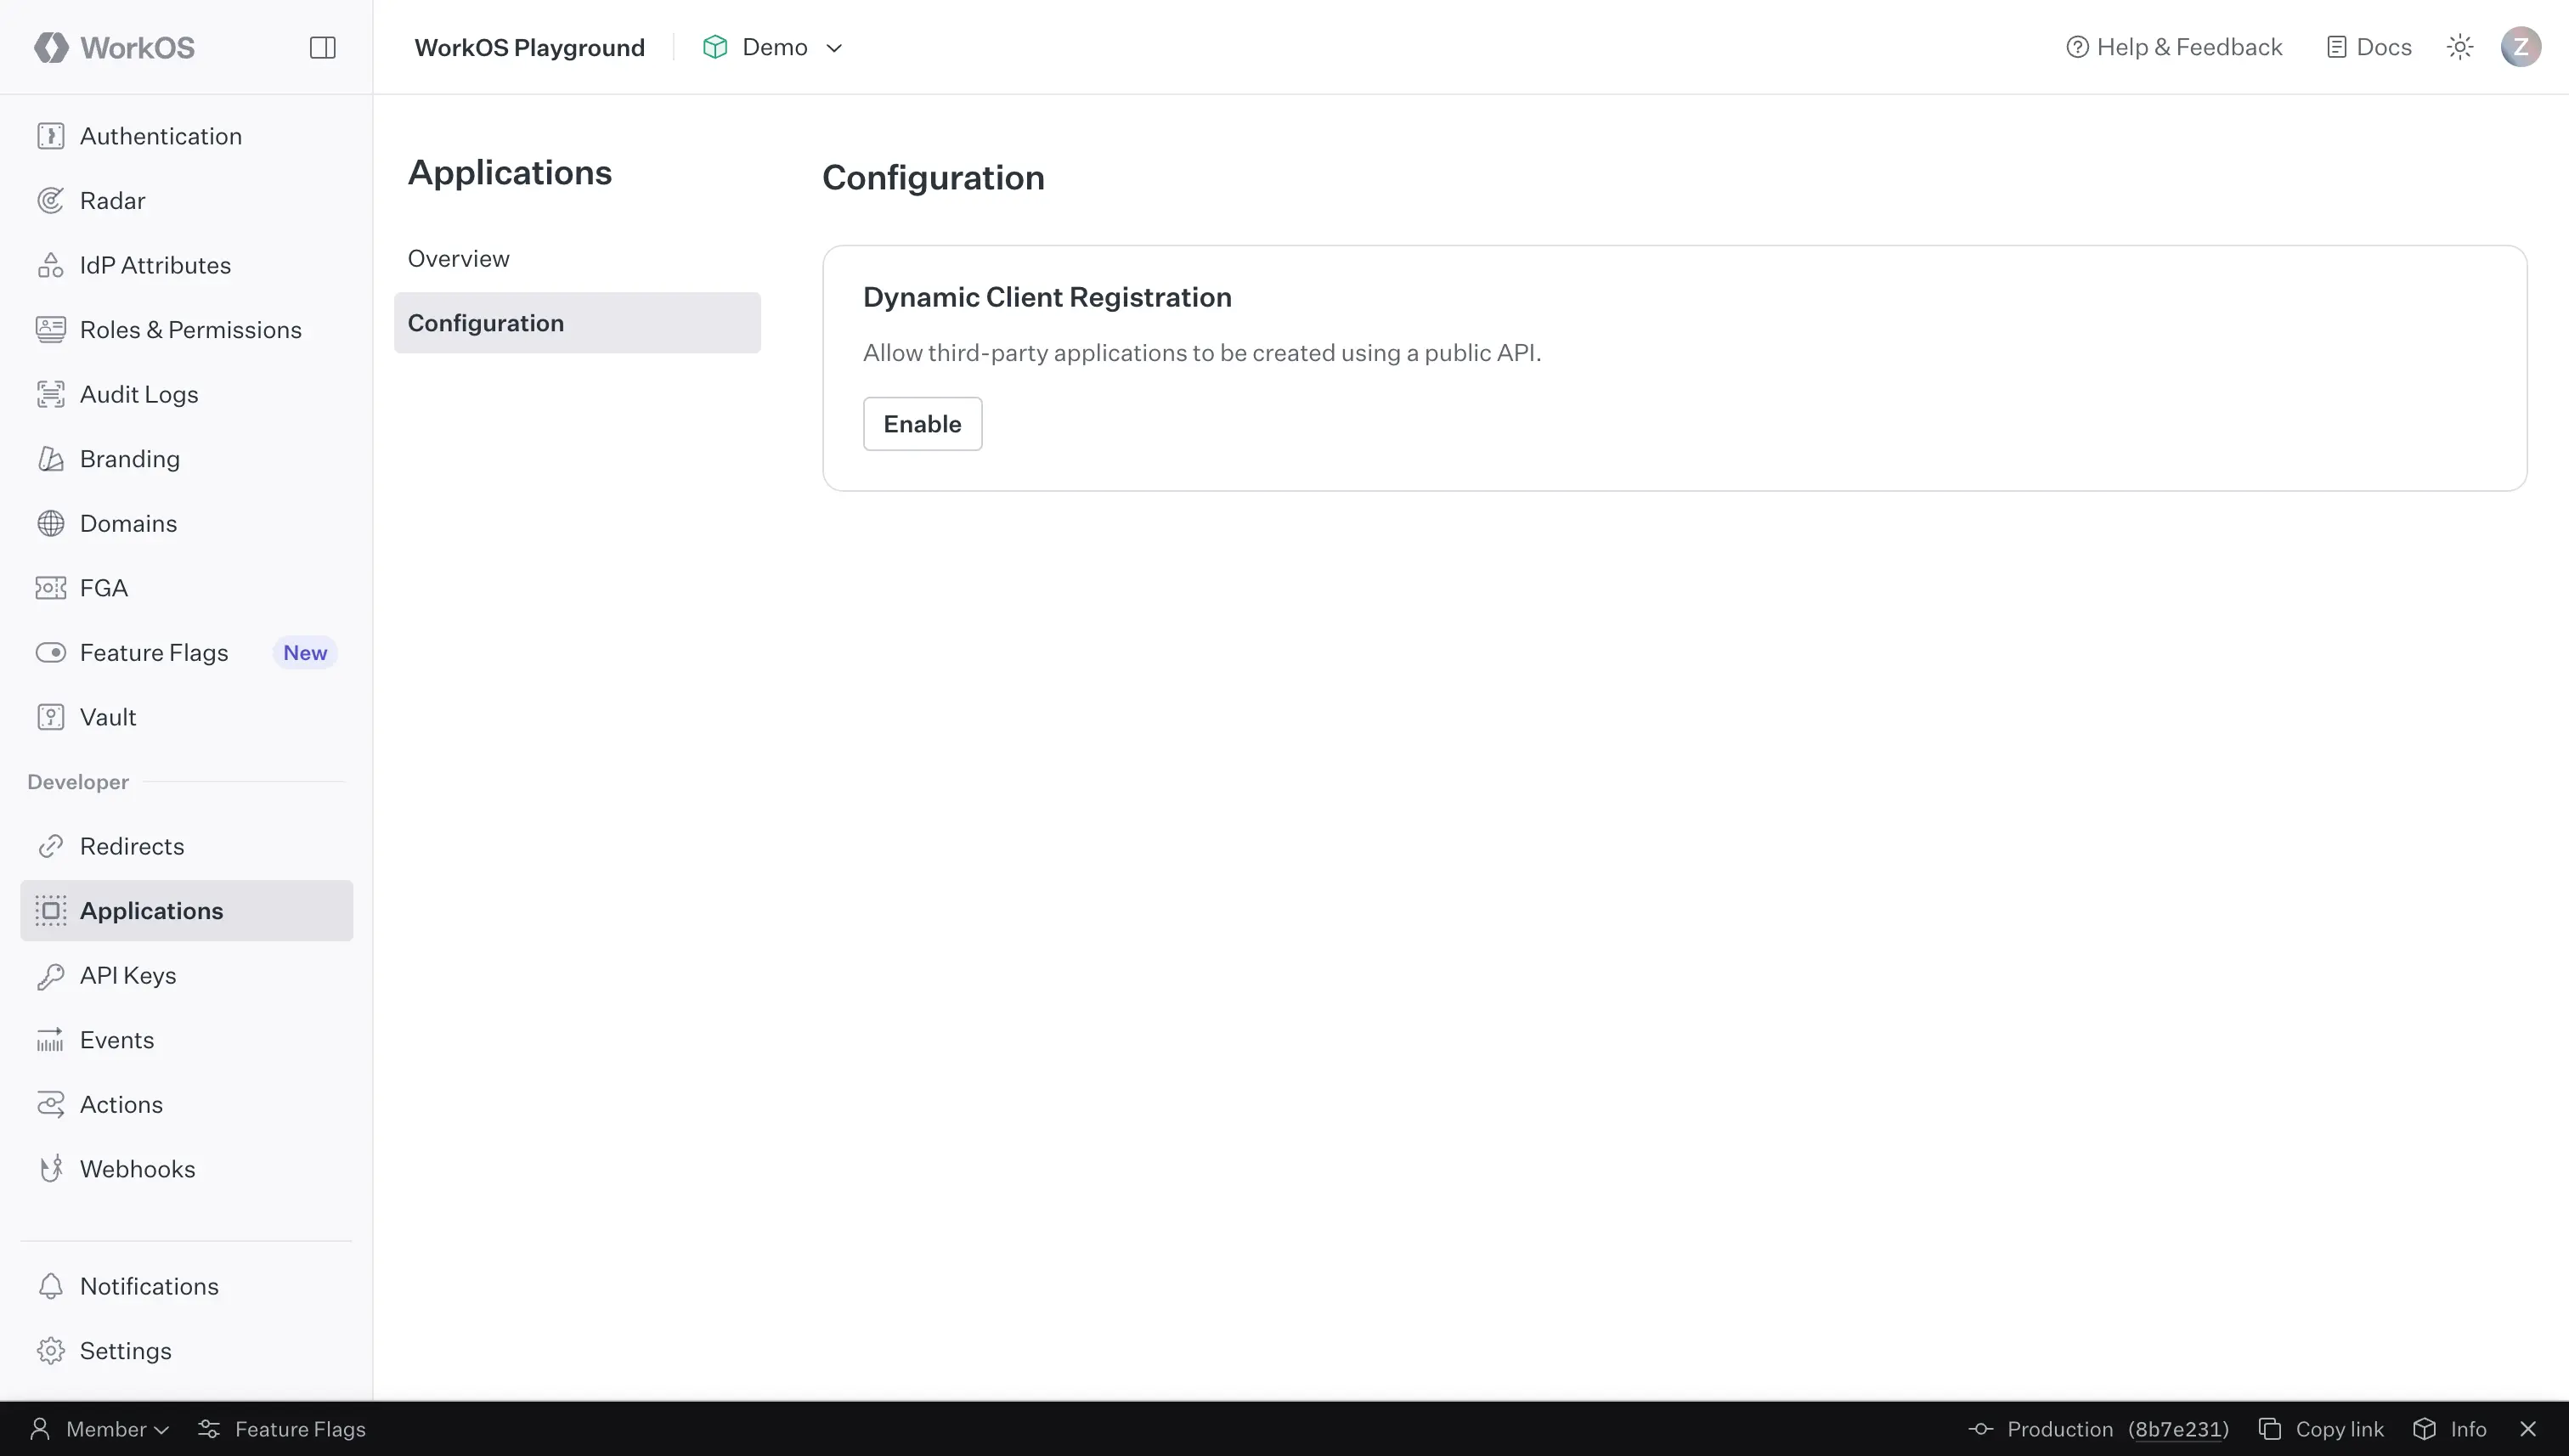Image resolution: width=2569 pixels, height=1456 pixels.
Task: Open Audit Logs from sidebar
Action: (186, 394)
